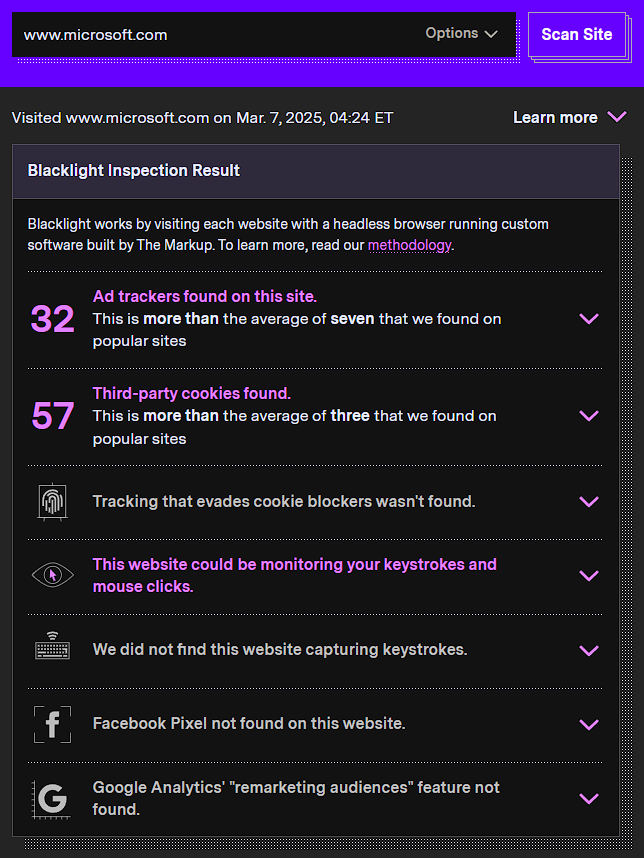Click the 'Ad trackers found on this site' heading
This screenshot has height=858, width=644.
205,296
